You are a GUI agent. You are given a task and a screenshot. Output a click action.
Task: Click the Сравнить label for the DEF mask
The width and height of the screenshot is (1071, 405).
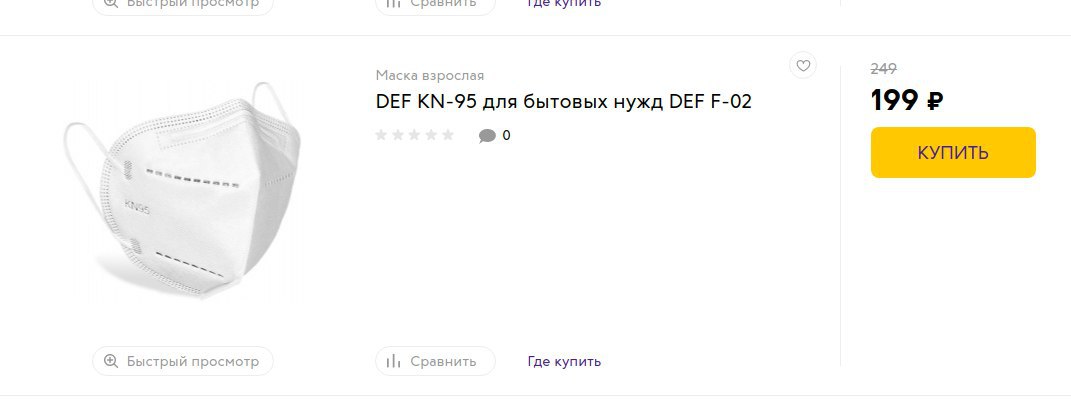tap(443, 361)
